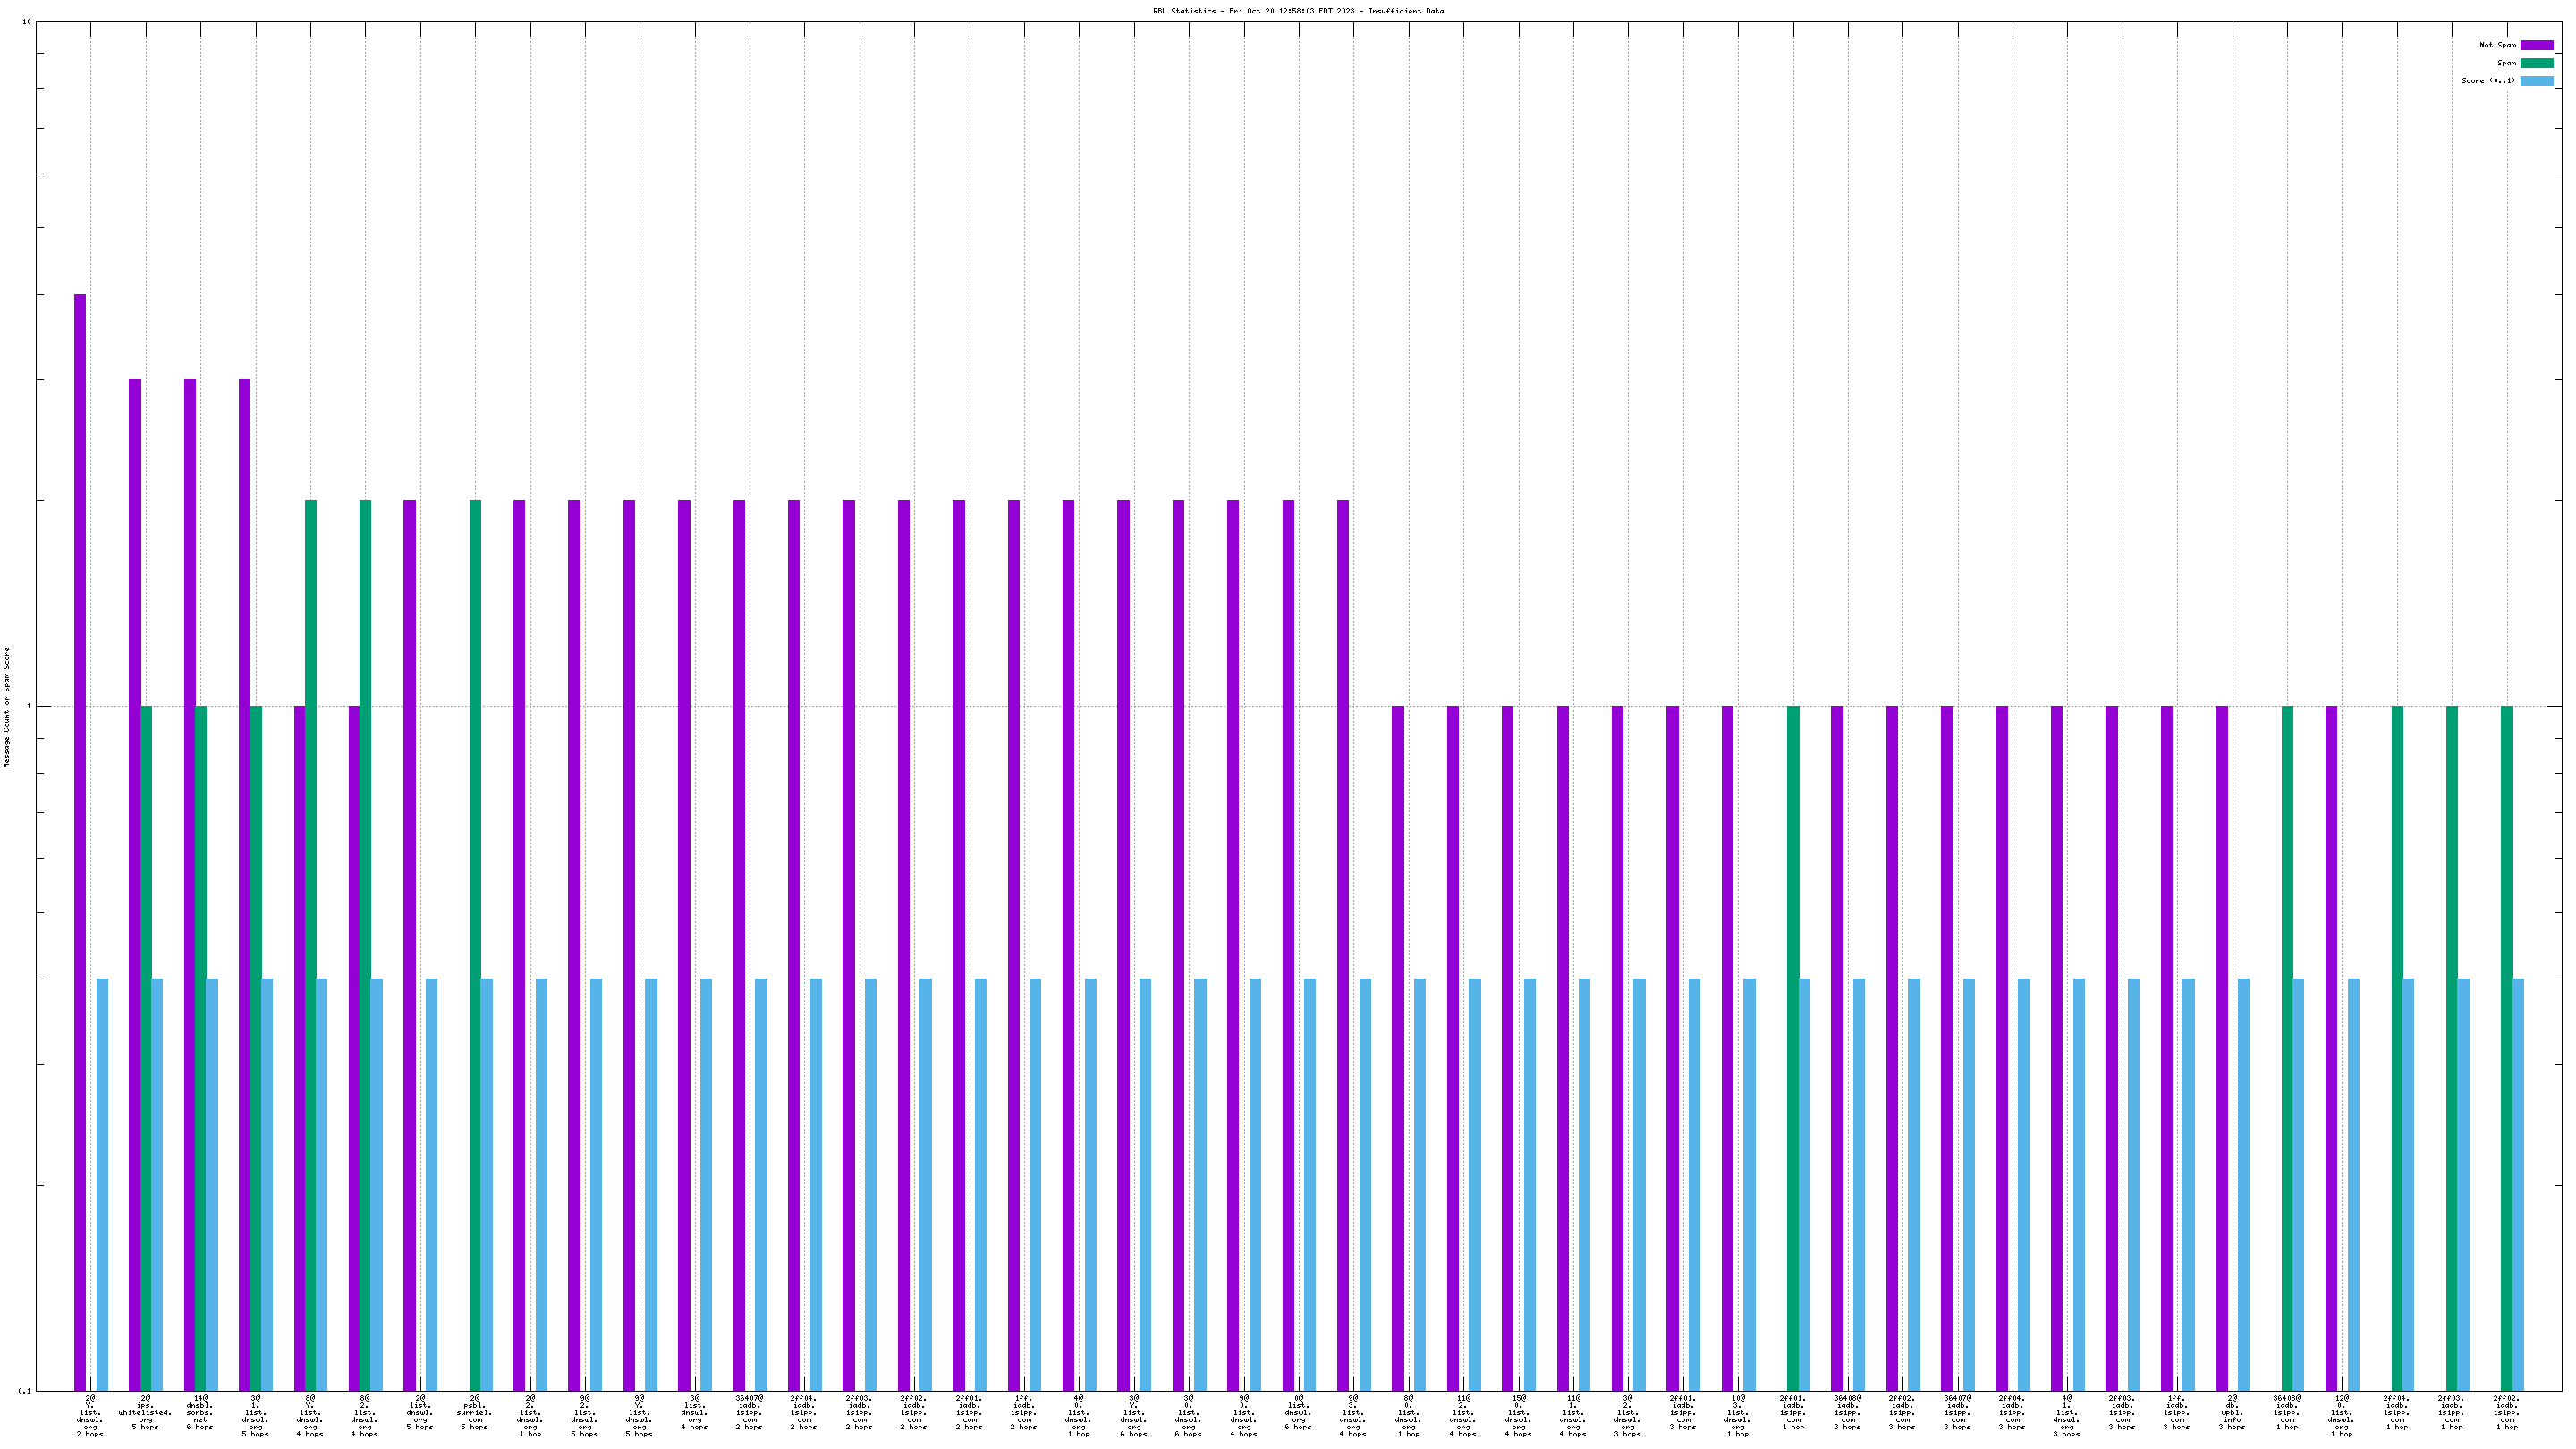Click the y-axis tick label 10
Image resolution: width=2576 pixels, height=1449 pixels.
pos(27,22)
